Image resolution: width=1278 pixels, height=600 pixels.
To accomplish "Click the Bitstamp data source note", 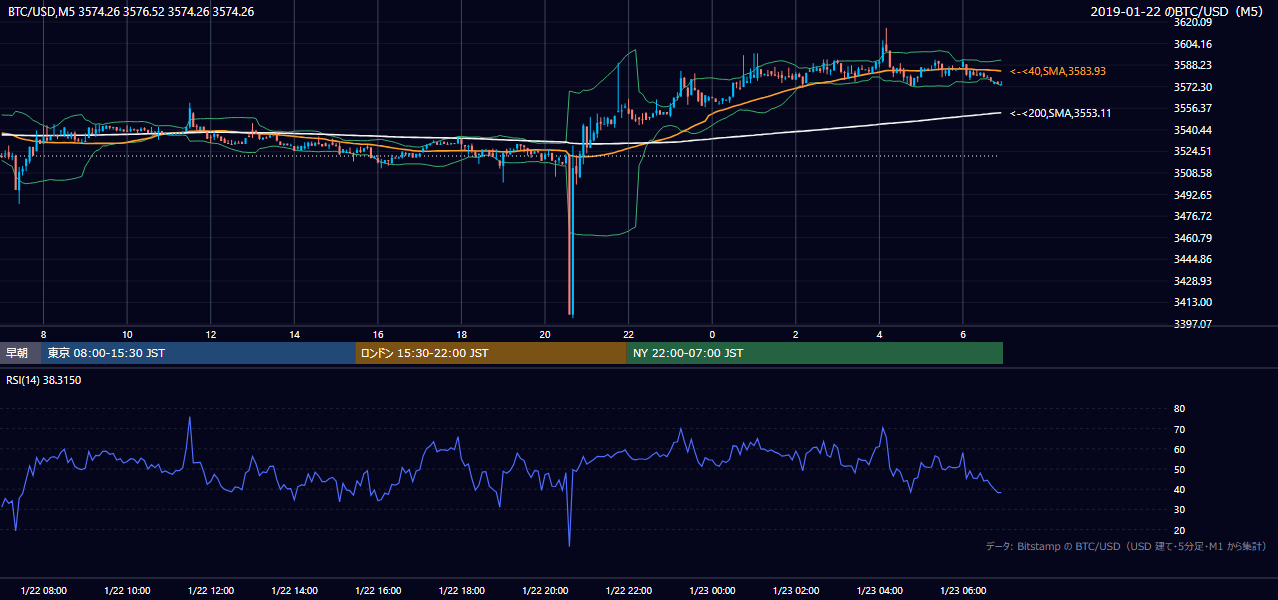I will click(x=1127, y=547).
